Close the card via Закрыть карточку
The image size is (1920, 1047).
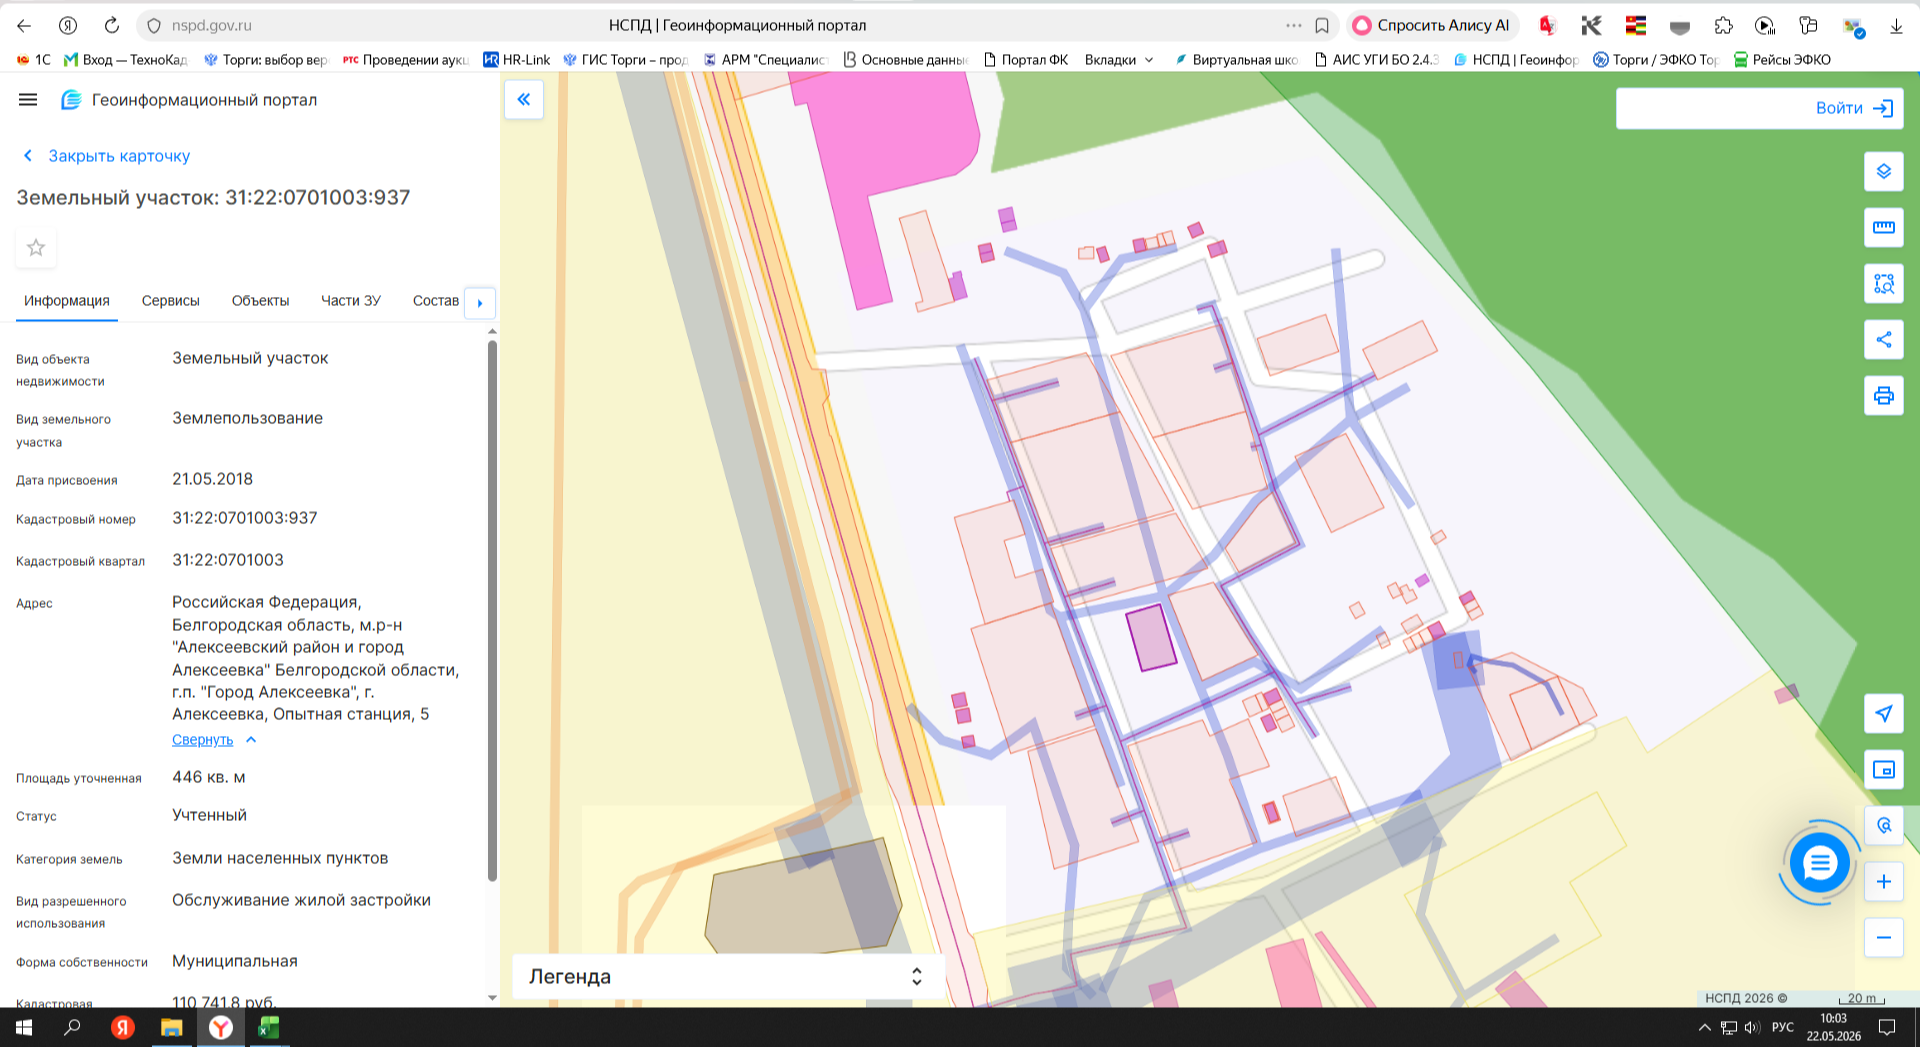pos(106,156)
